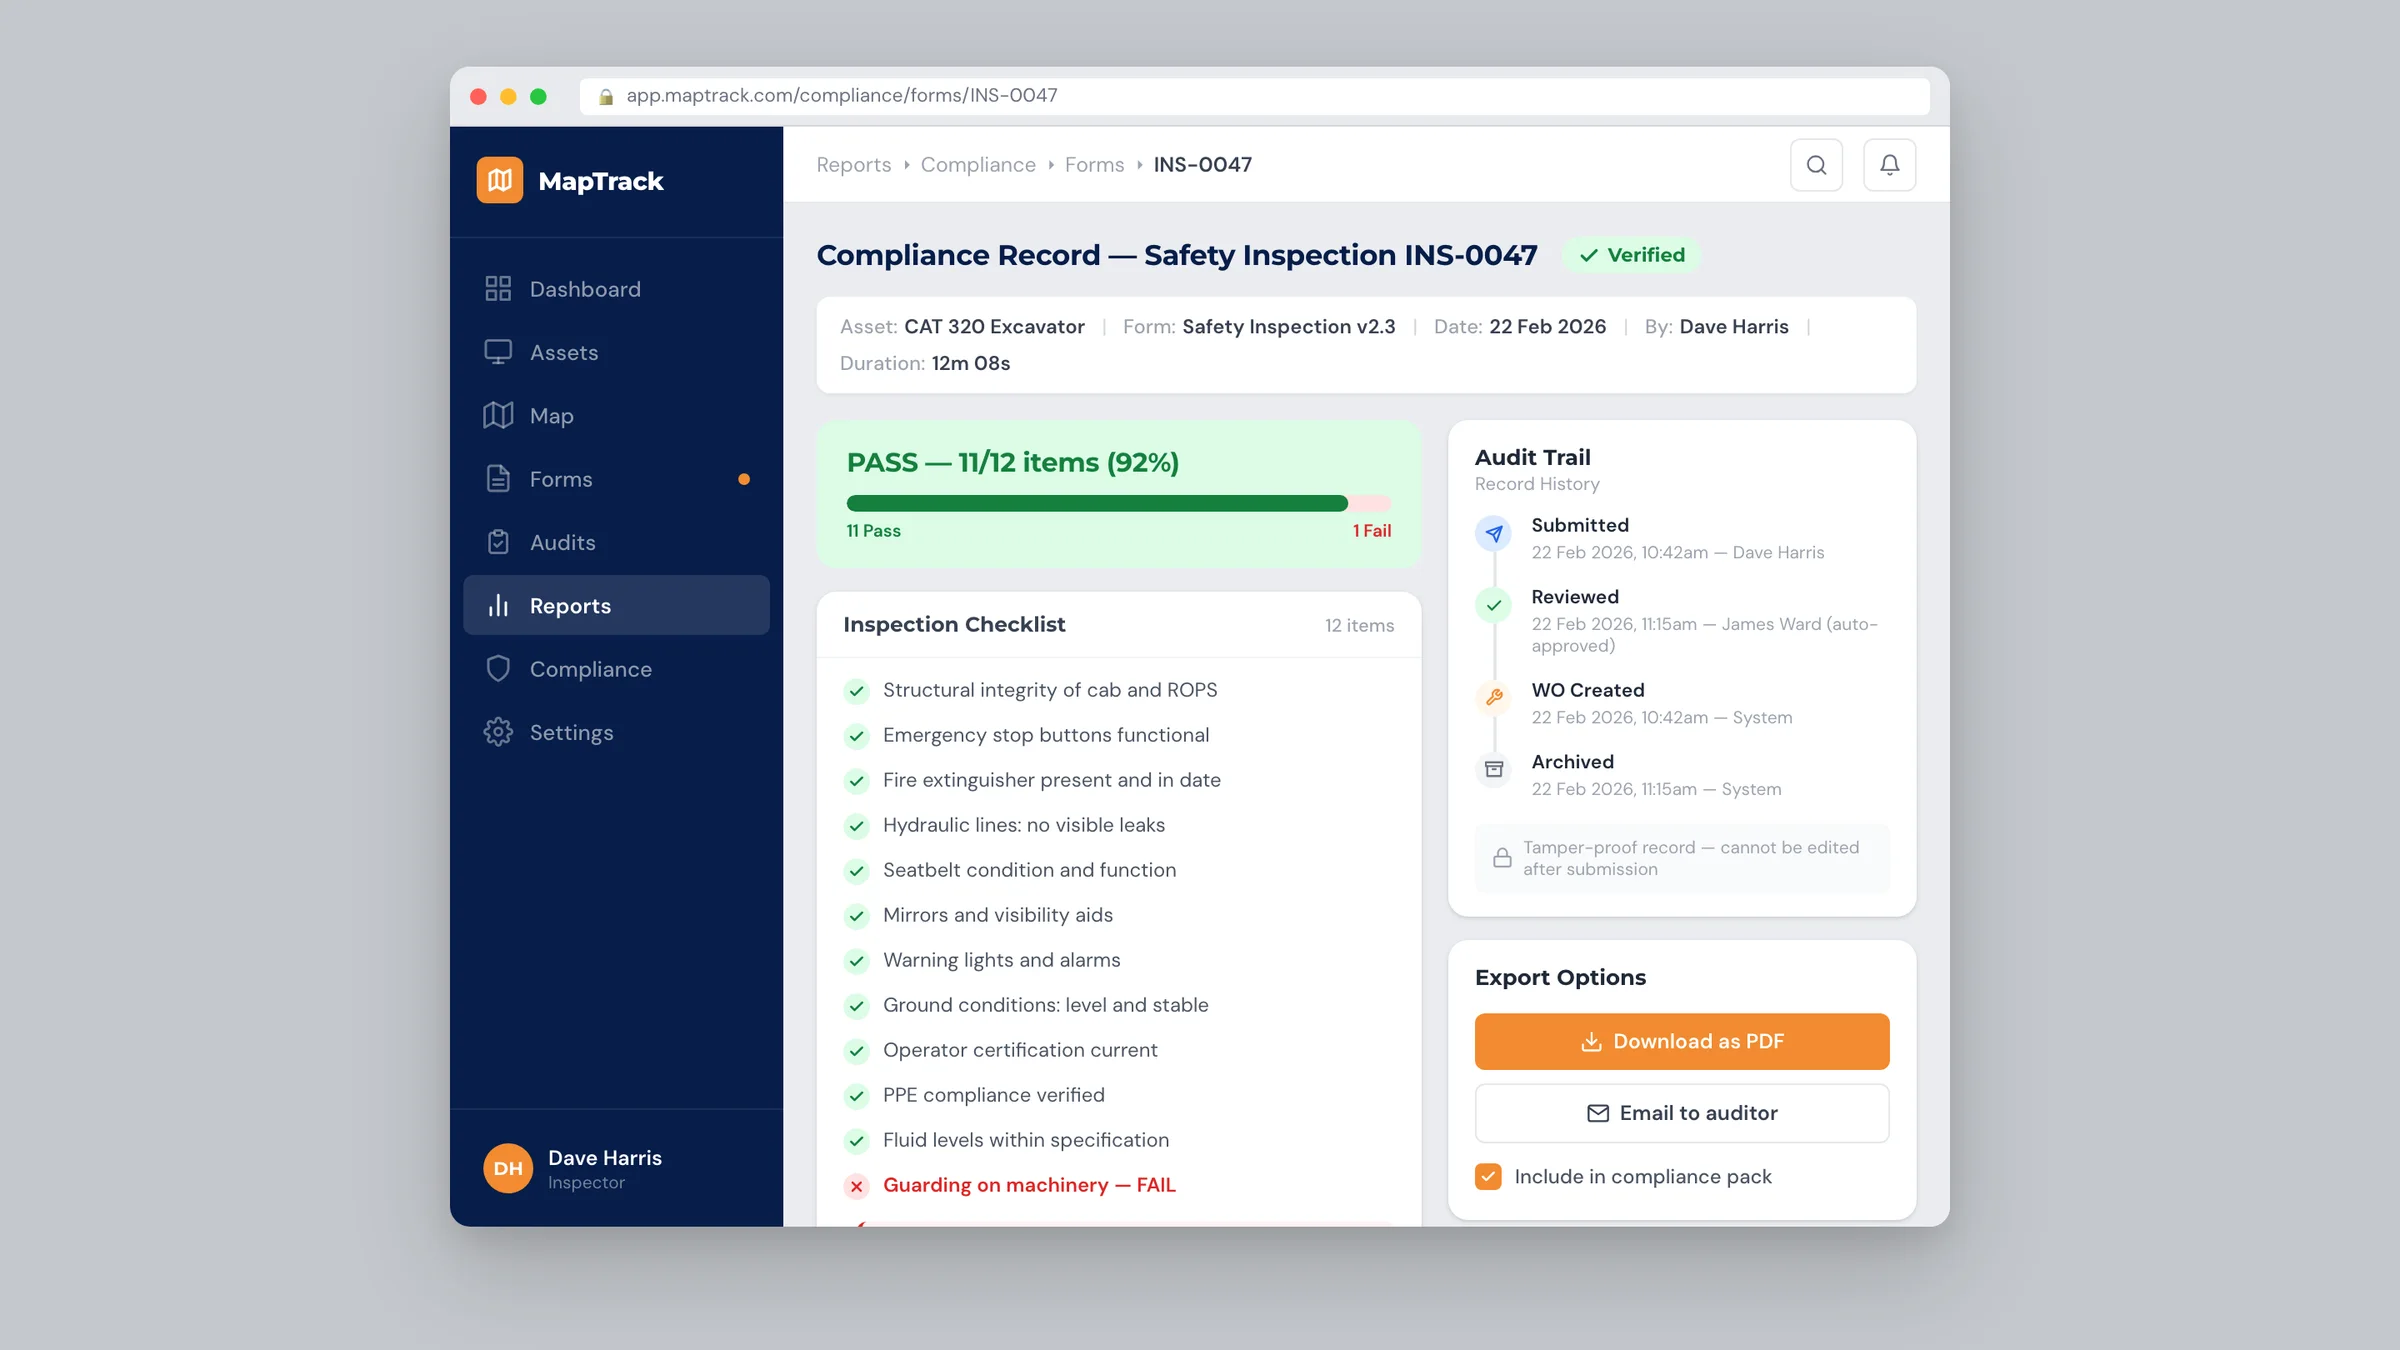
Task: Click 'Fluid levels within specification' item
Action: (x=1025, y=1140)
